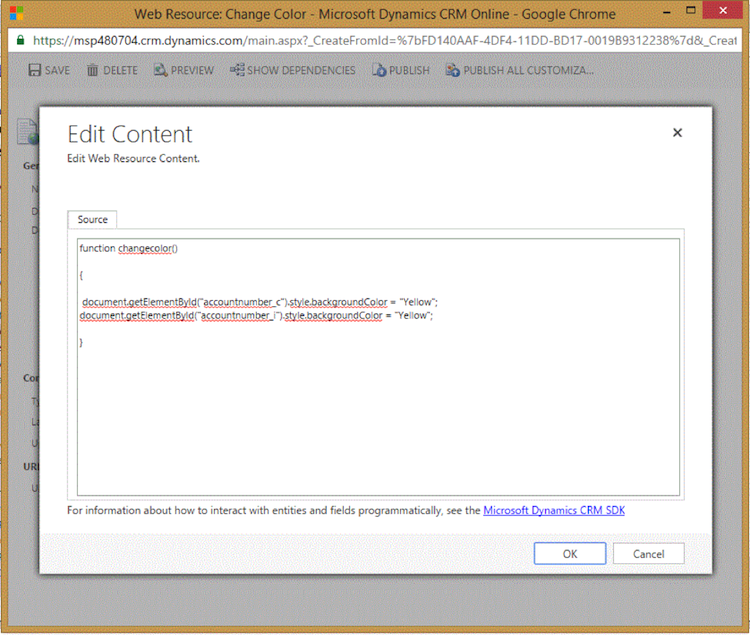The width and height of the screenshot is (750, 635).
Task: Click the Publish document icon
Action: (x=379, y=70)
